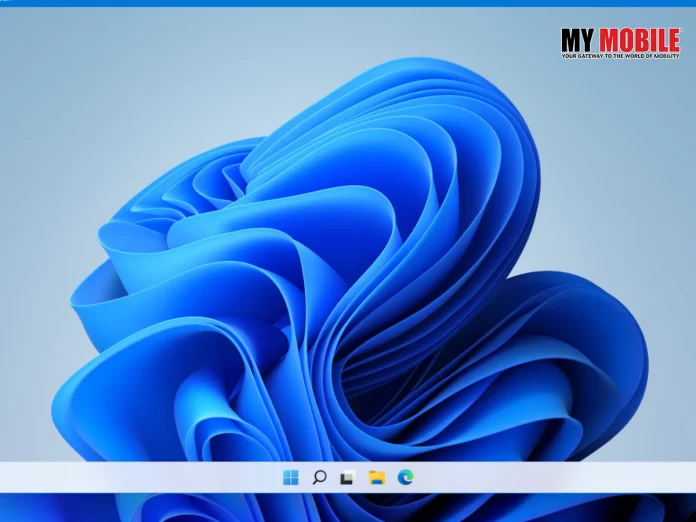
Task: Click the dark blue wallpaper strip under the taskbar
Action: tap(348, 507)
